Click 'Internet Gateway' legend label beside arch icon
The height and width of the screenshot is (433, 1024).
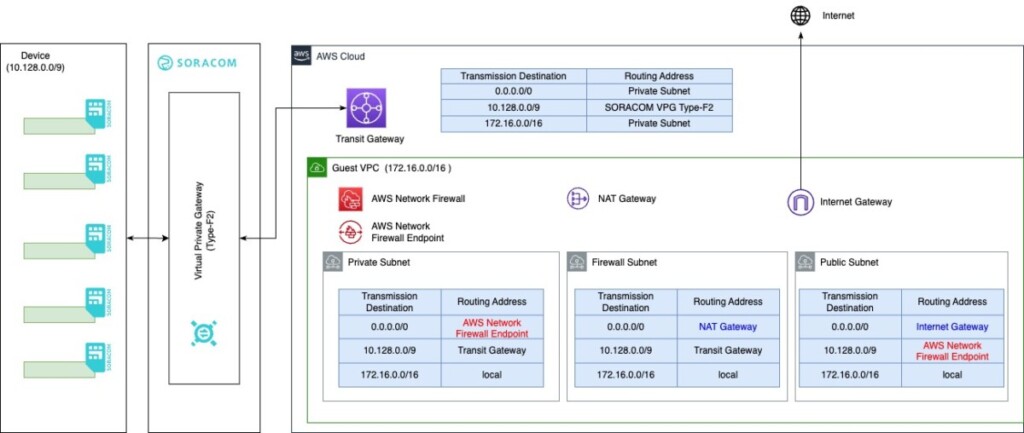coord(856,202)
